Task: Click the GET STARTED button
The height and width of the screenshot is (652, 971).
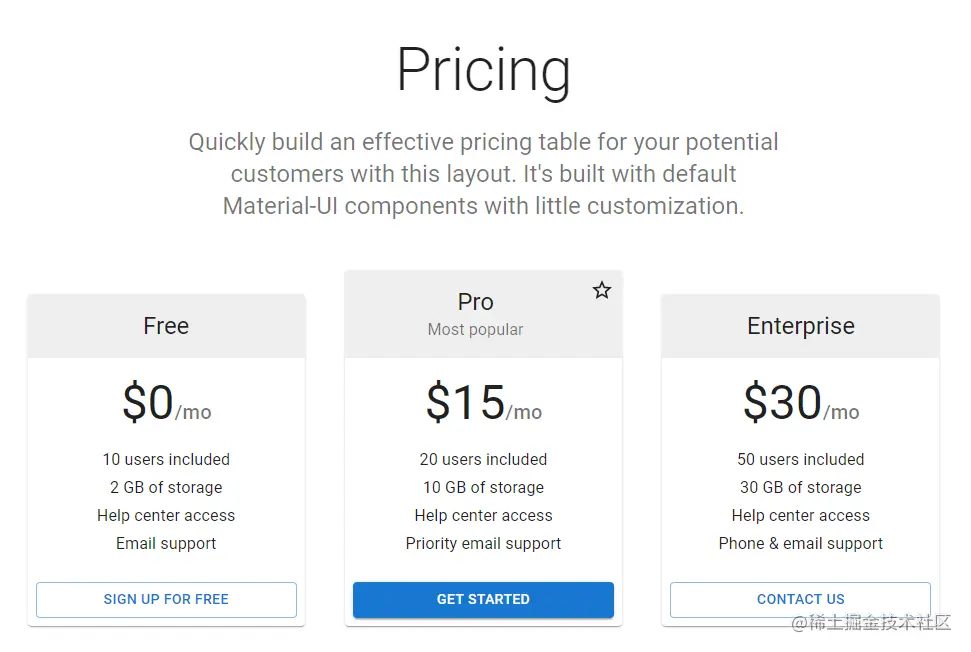Action: (483, 599)
